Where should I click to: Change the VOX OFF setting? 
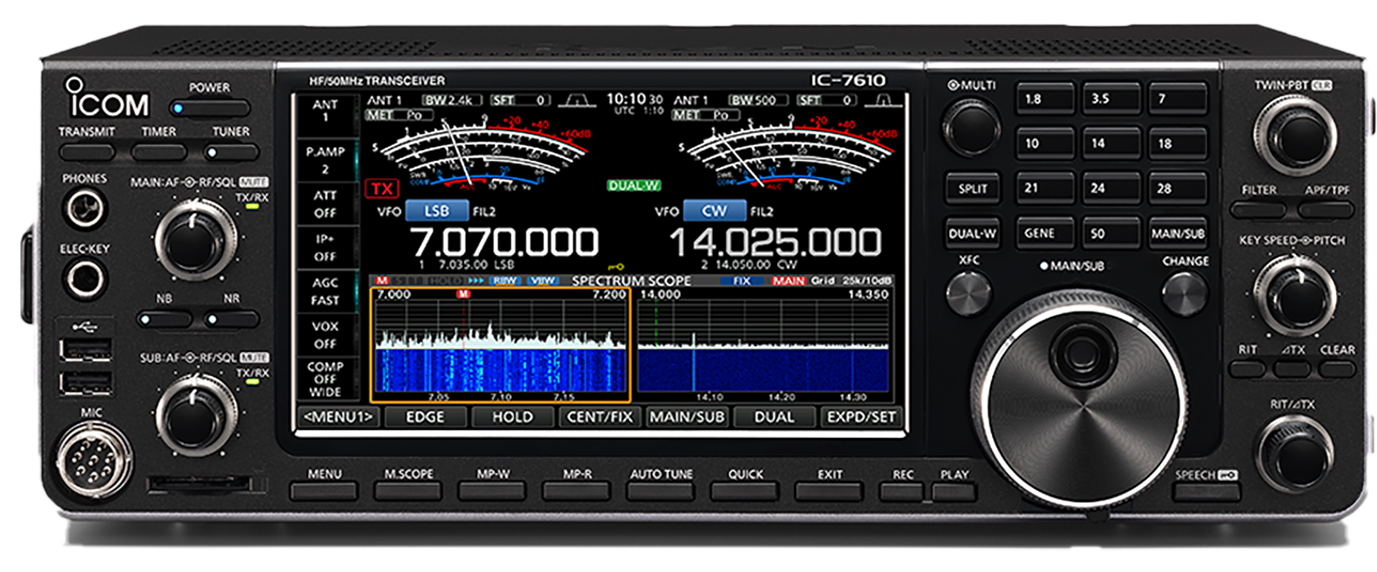click(325, 337)
